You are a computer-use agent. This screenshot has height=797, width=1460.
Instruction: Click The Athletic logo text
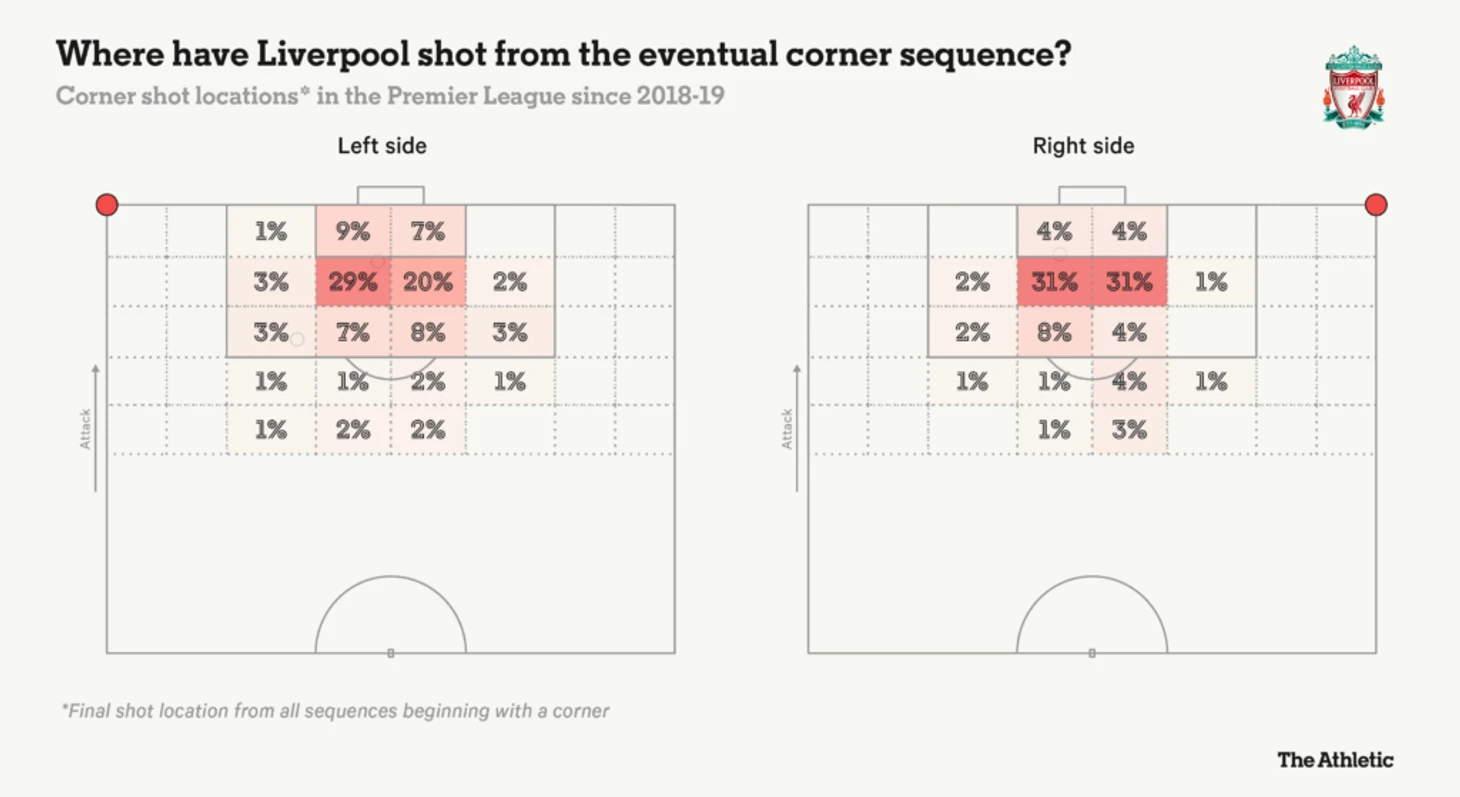tap(1335, 759)
